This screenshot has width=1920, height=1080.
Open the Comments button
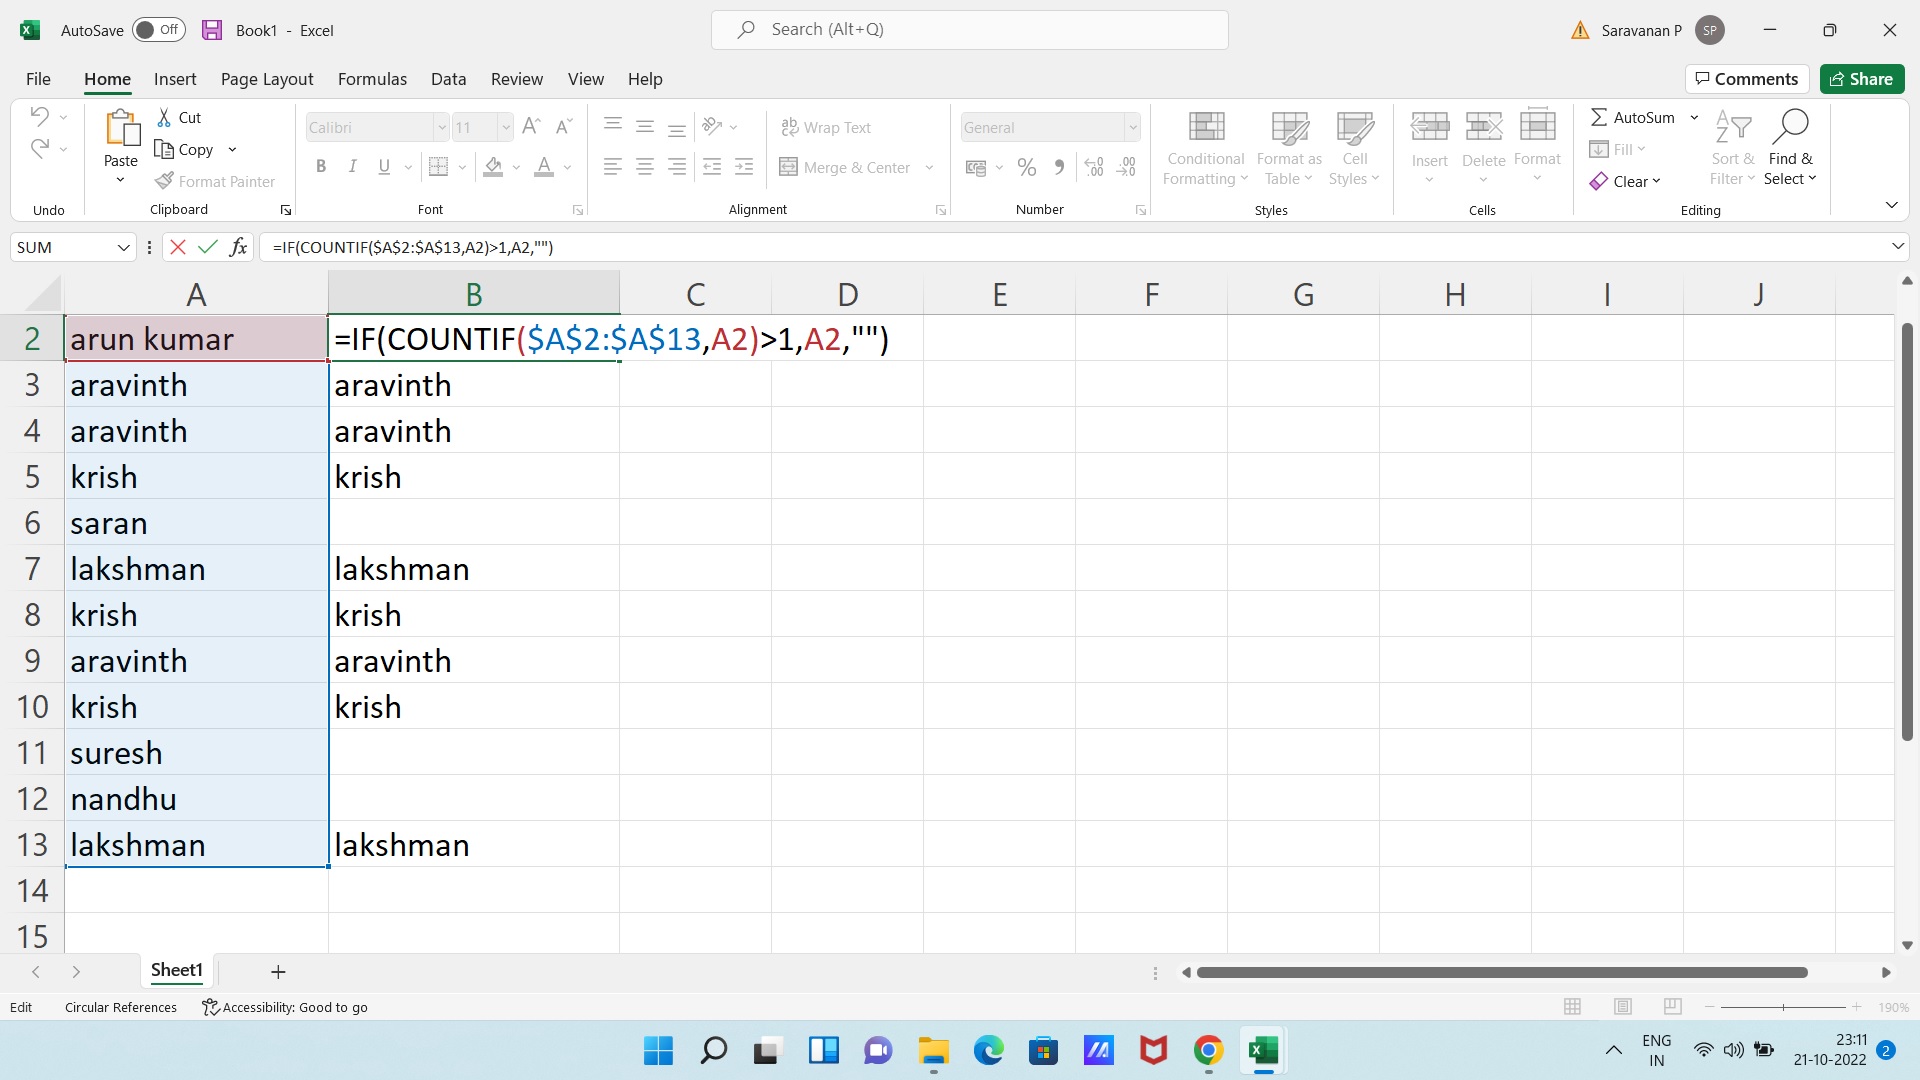click(1746, 79)
